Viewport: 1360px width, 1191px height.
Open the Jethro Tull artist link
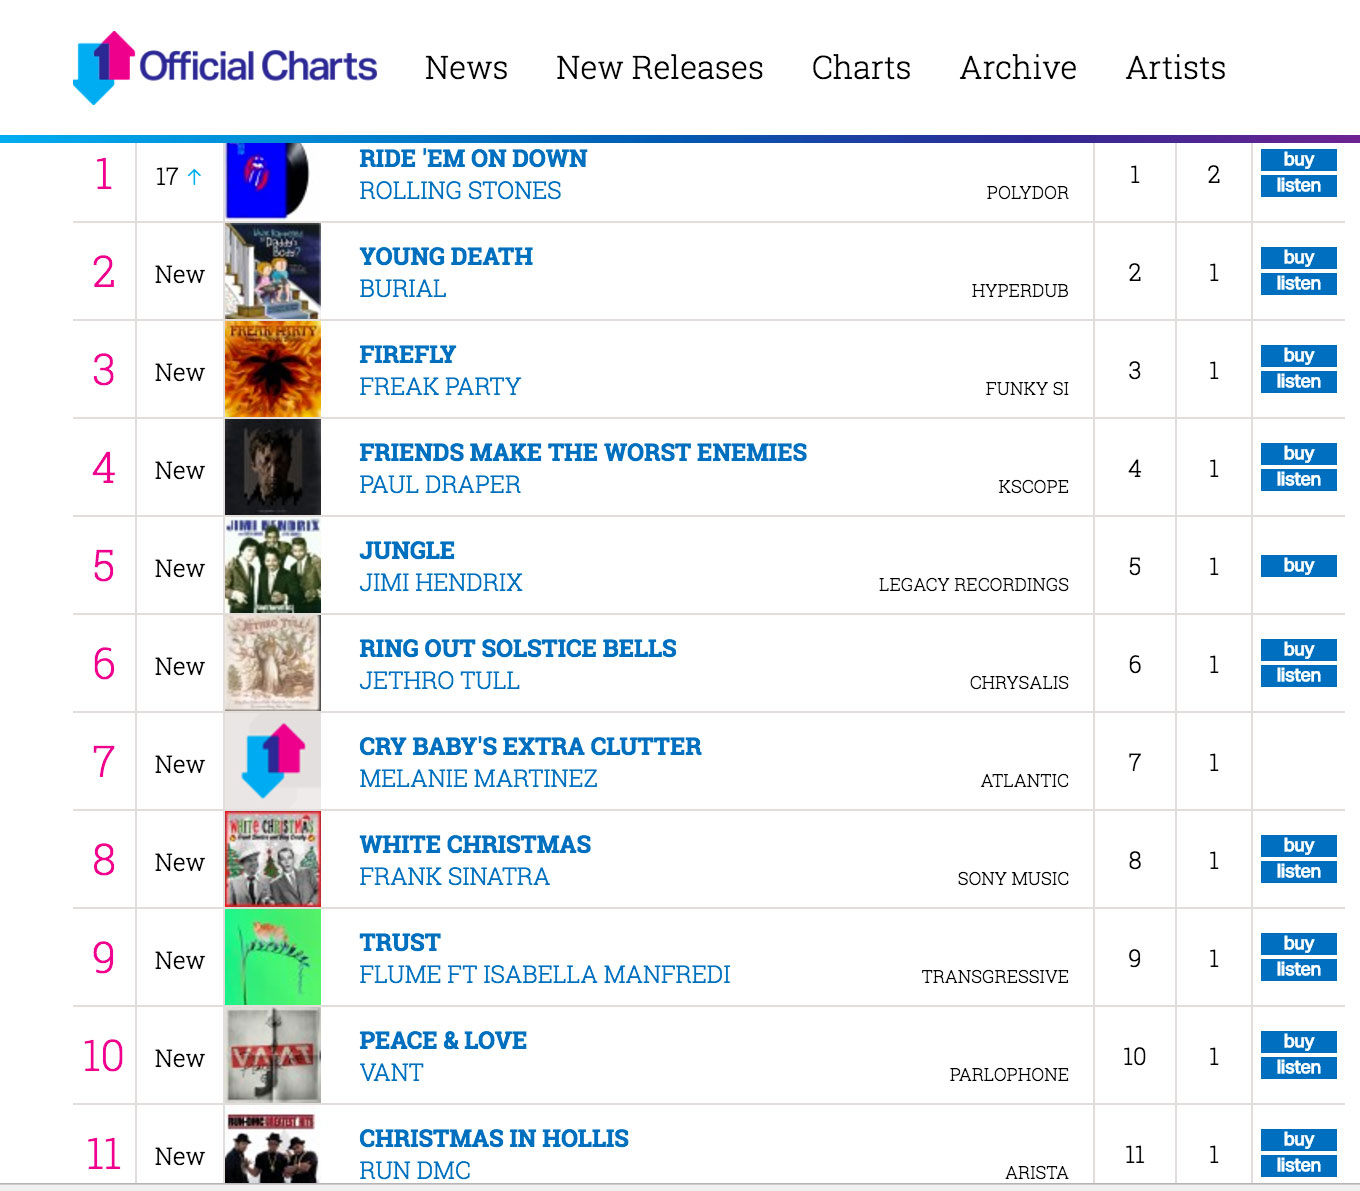[439, 681]
